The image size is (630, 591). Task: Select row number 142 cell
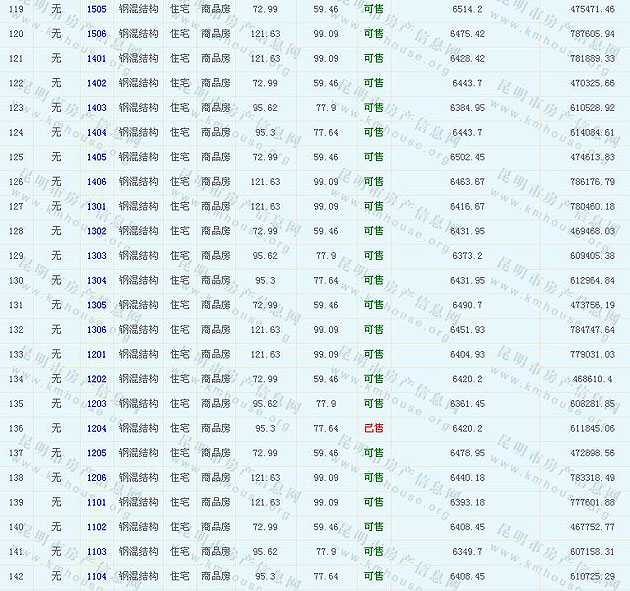tap(16, 576)
